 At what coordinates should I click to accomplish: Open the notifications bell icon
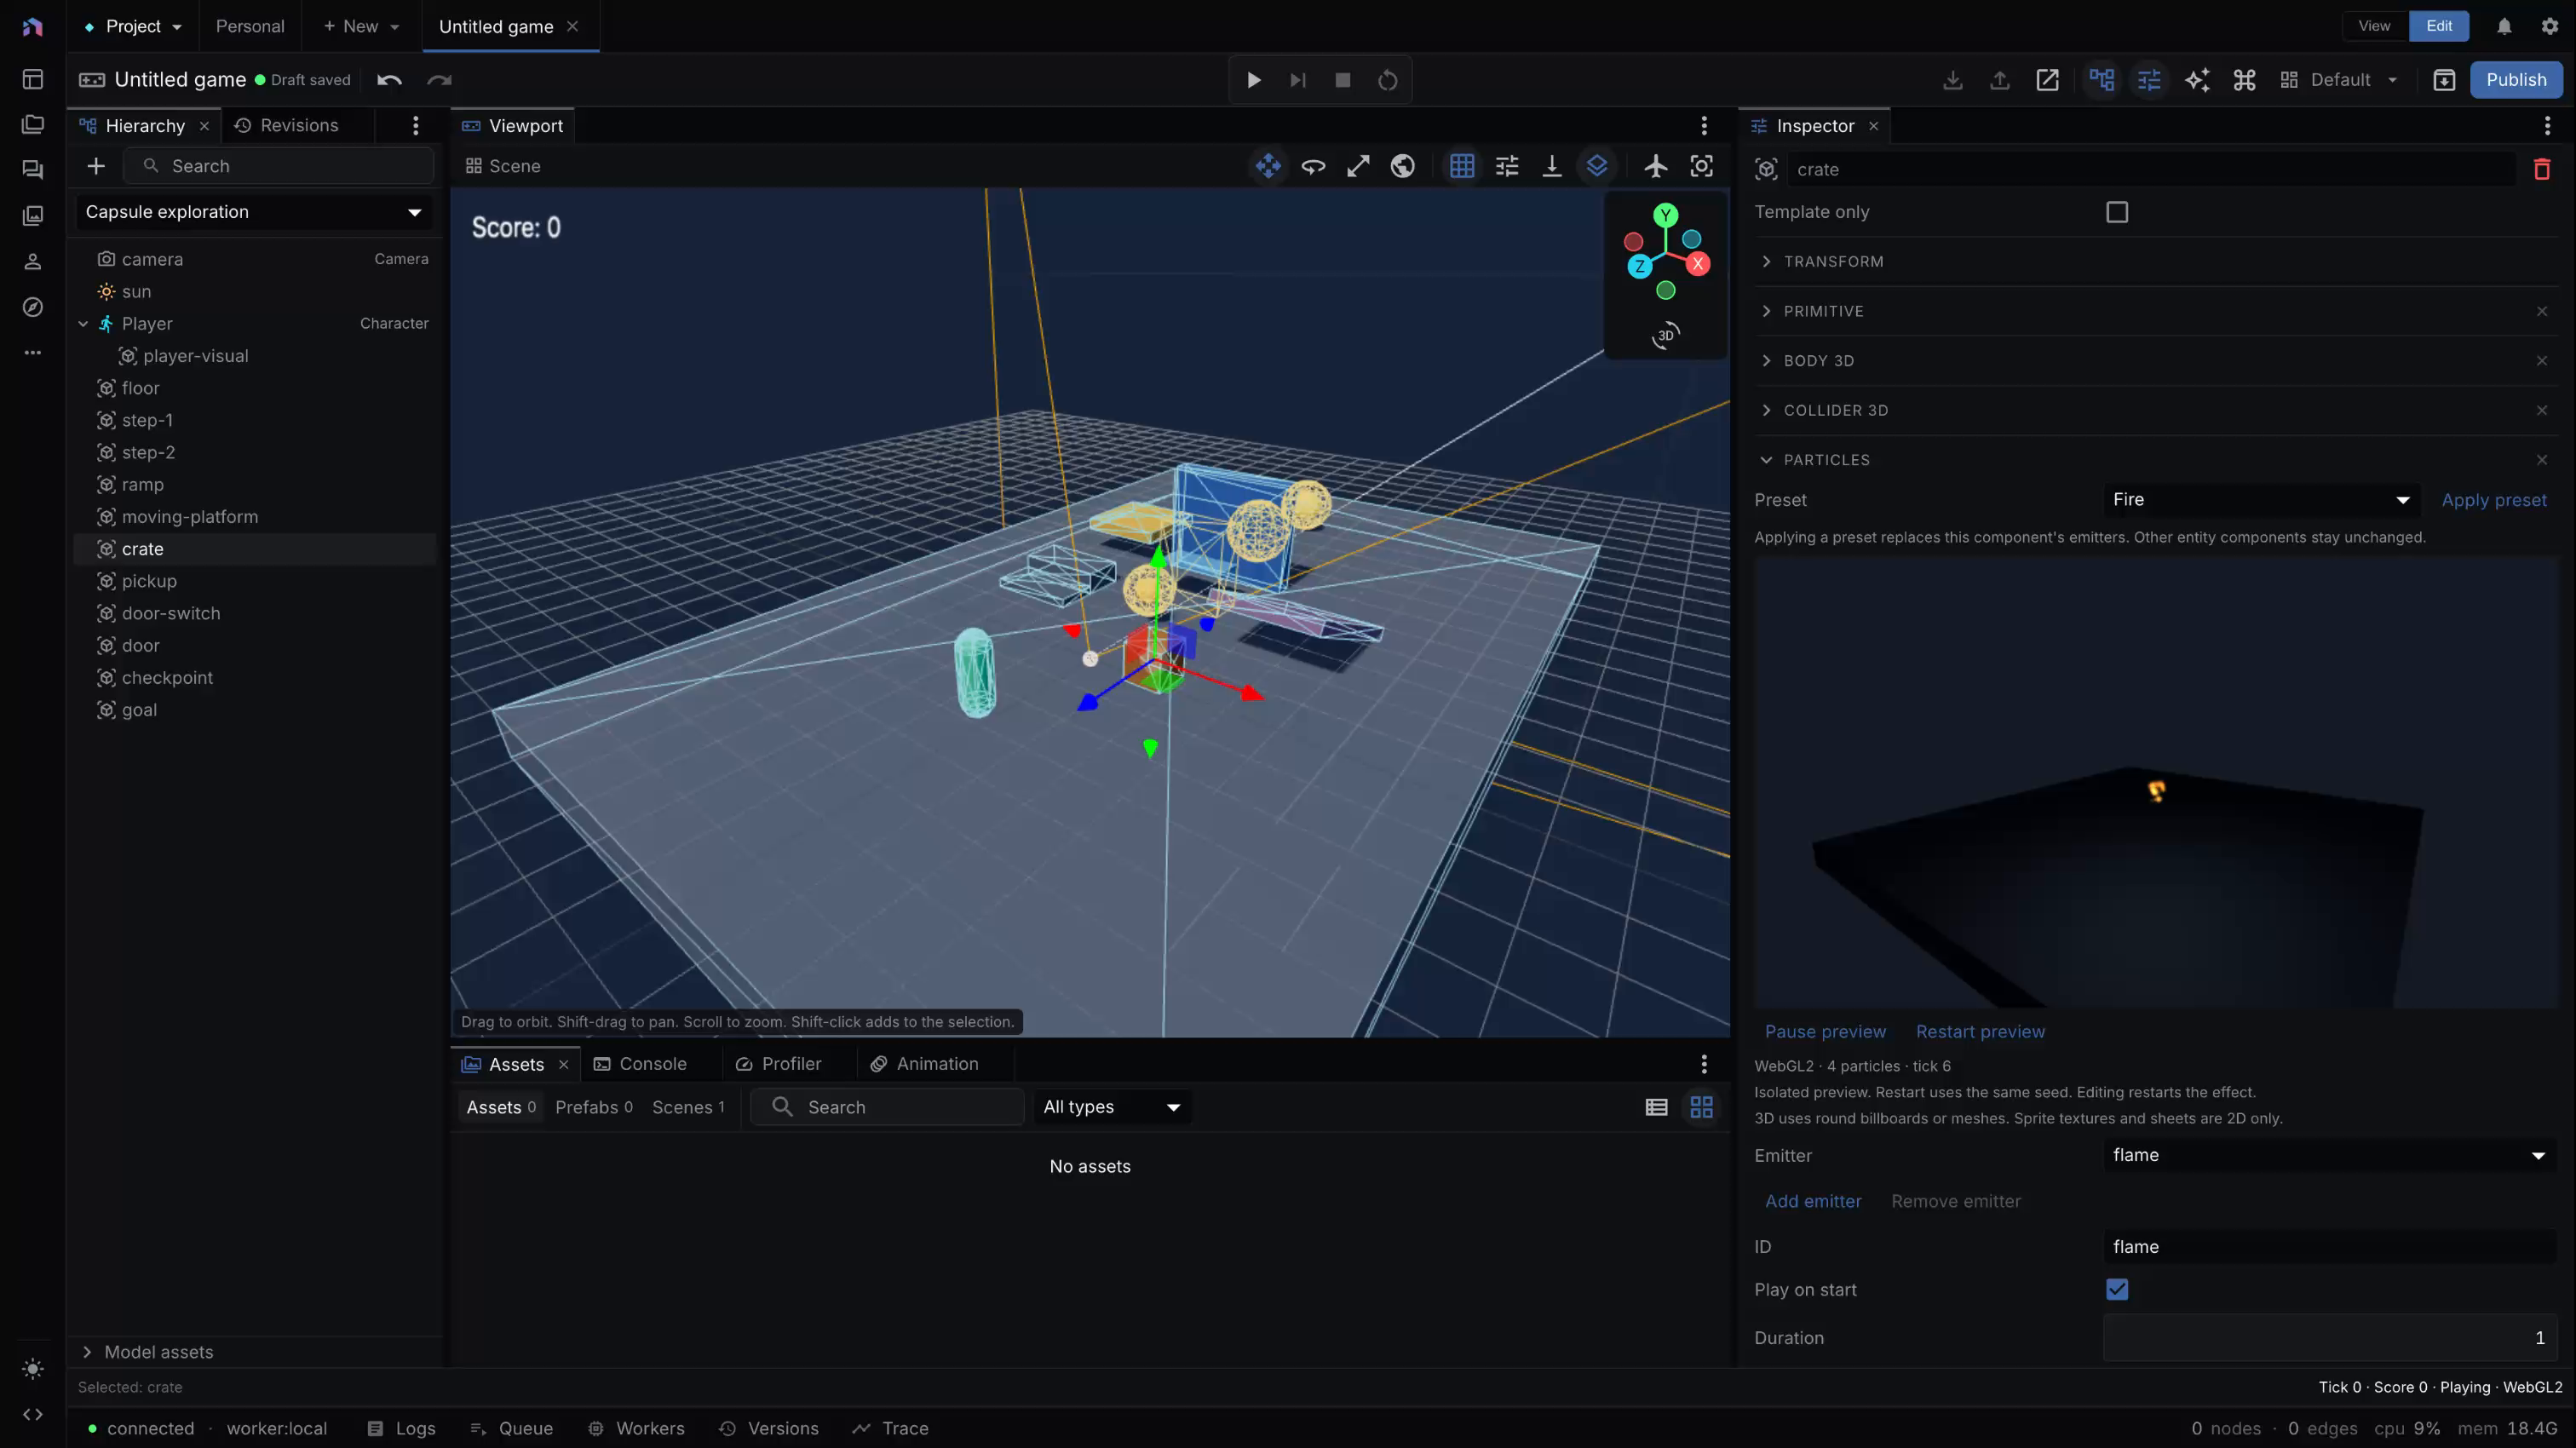[2504, 26]
